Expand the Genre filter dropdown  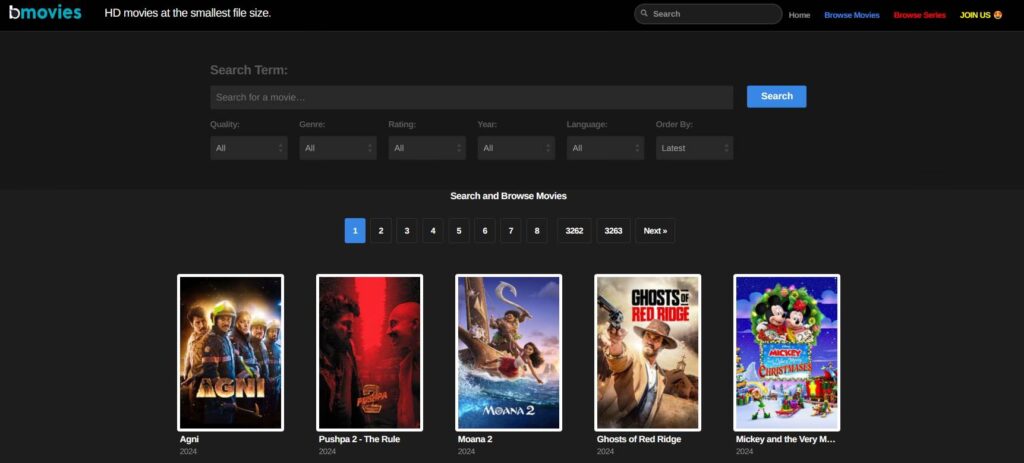[x=338, y=148]
